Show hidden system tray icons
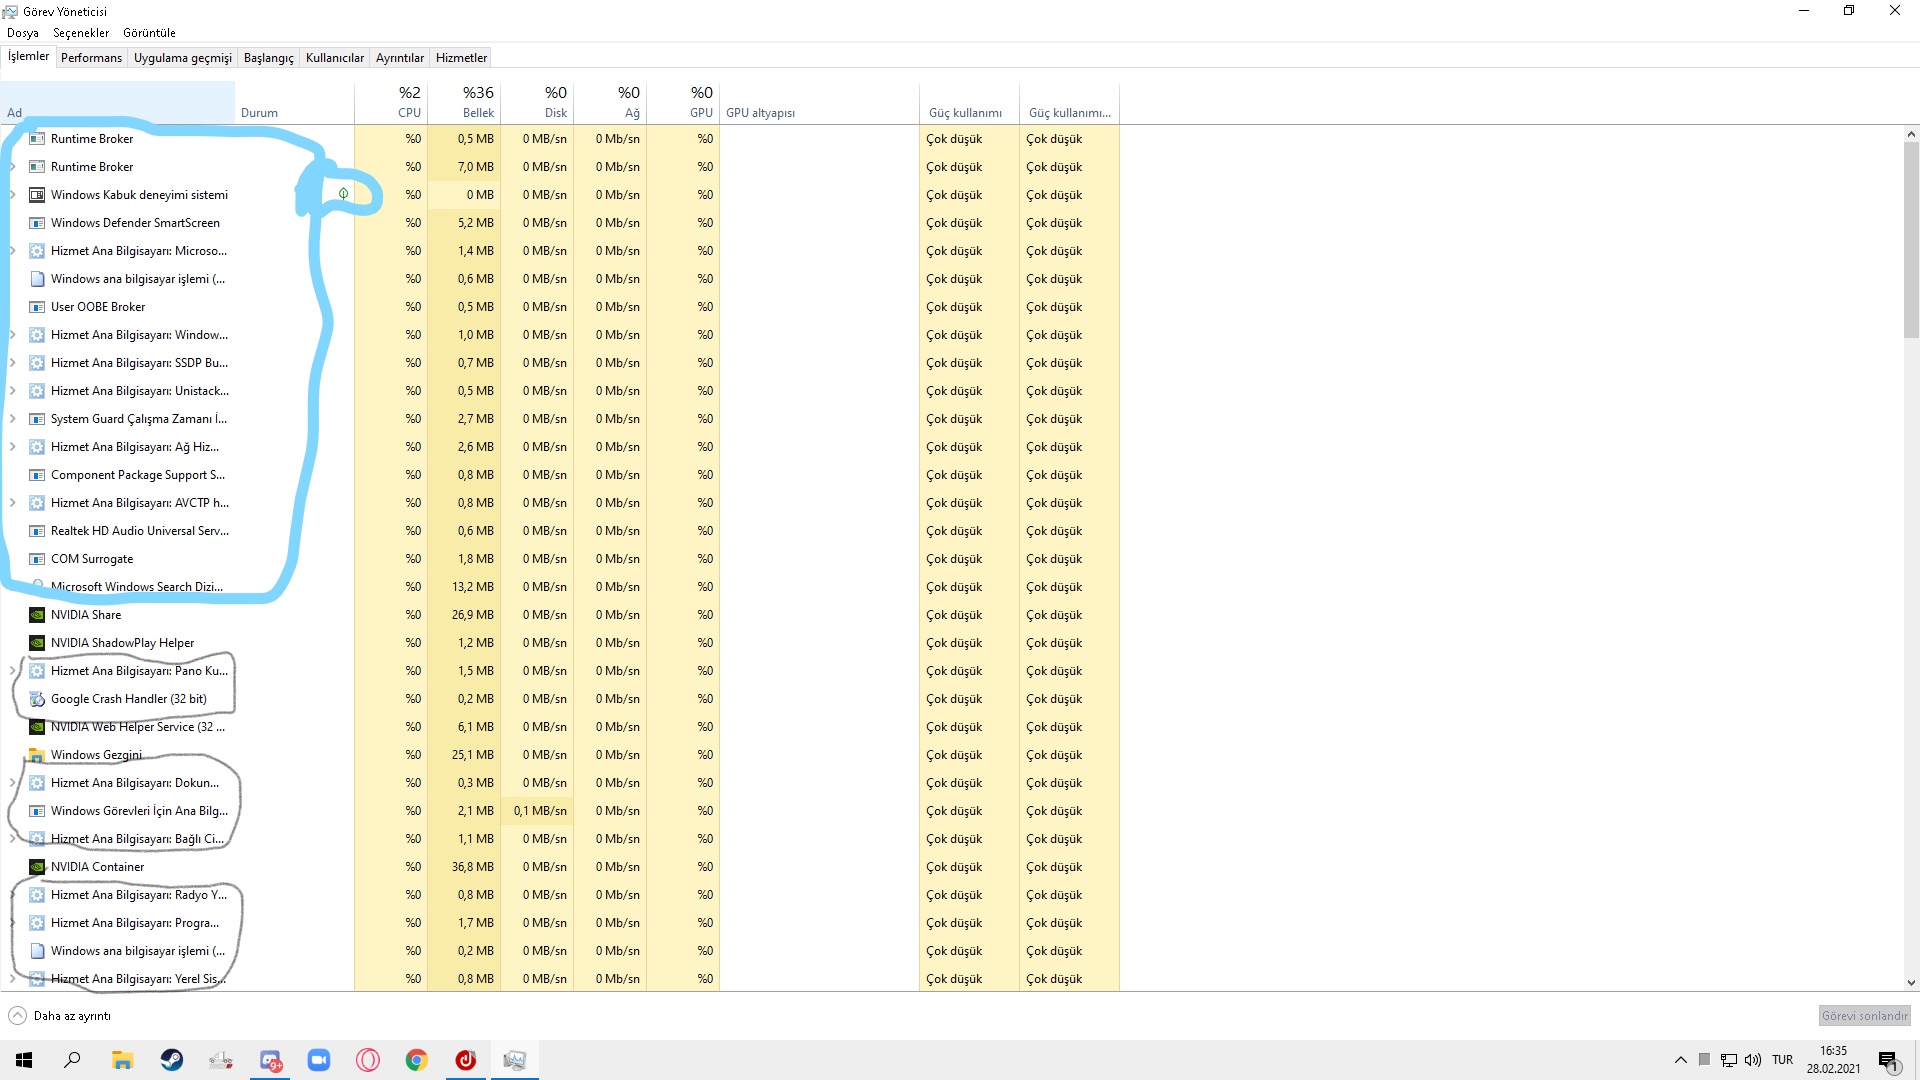Image resolution: width=1920 pixels, height=1080 pixels. pos(1681,1060)
